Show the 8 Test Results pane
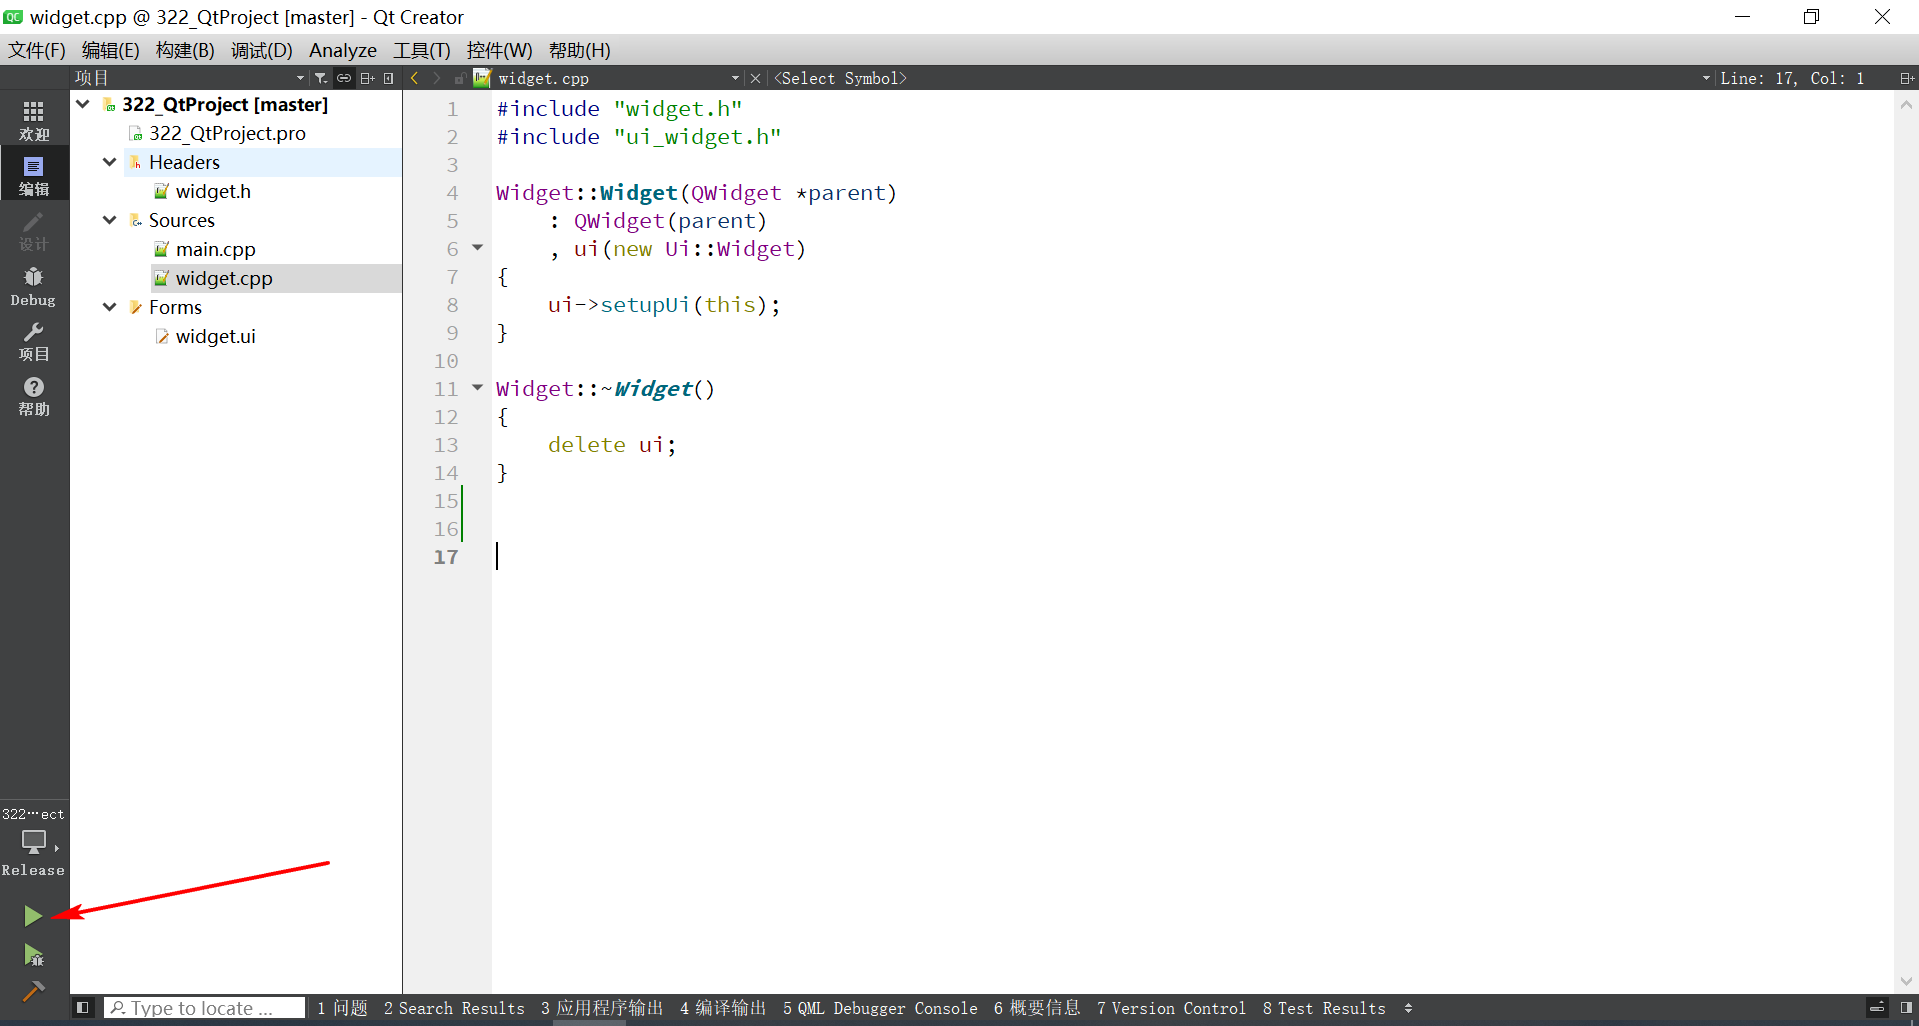Viewport: 1919px width, 1026px height. tap(1324, 1008)
